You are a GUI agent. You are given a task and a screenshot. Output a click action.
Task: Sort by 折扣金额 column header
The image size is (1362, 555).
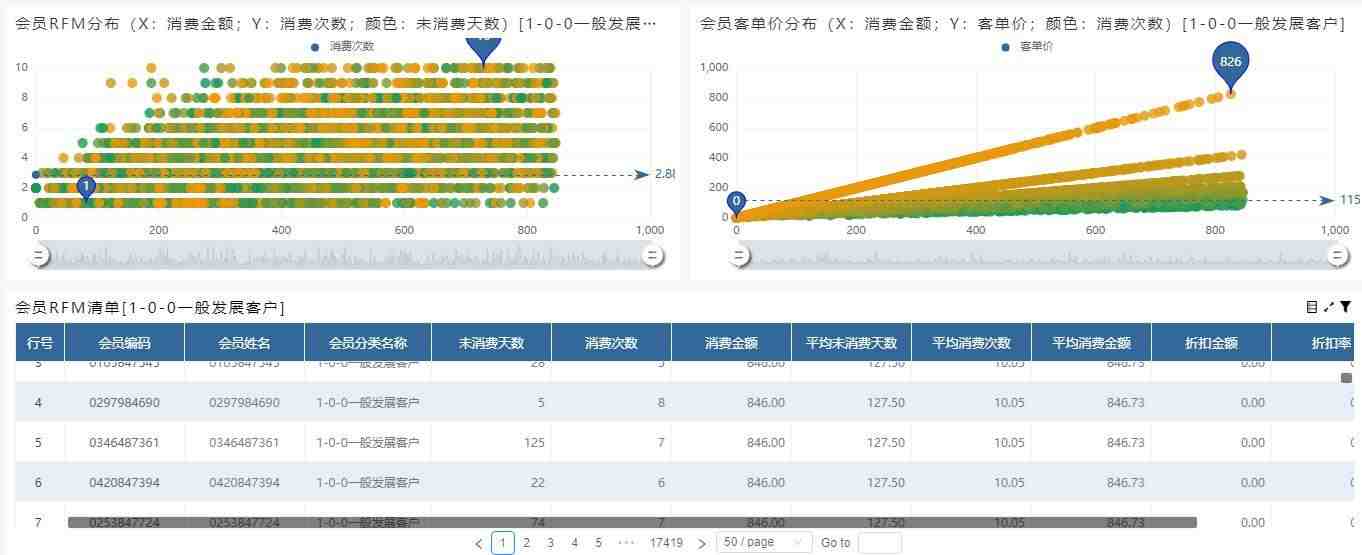point(1212,343)
